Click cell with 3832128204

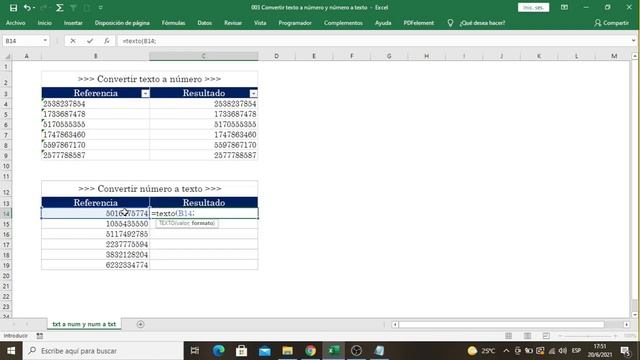pyautogui.click(x=96, y=255)
